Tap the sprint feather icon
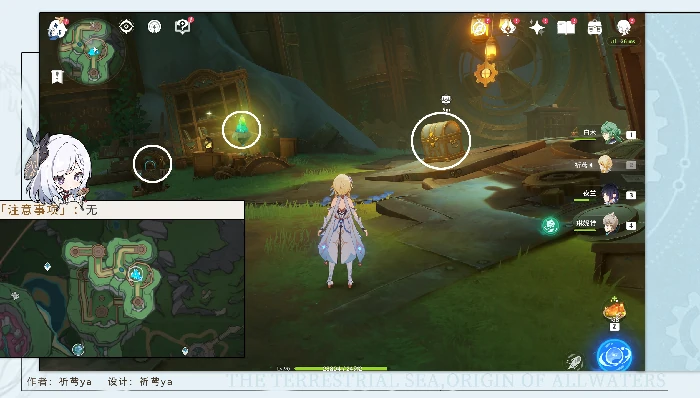The image size is (700, 398). pos(575,361)
